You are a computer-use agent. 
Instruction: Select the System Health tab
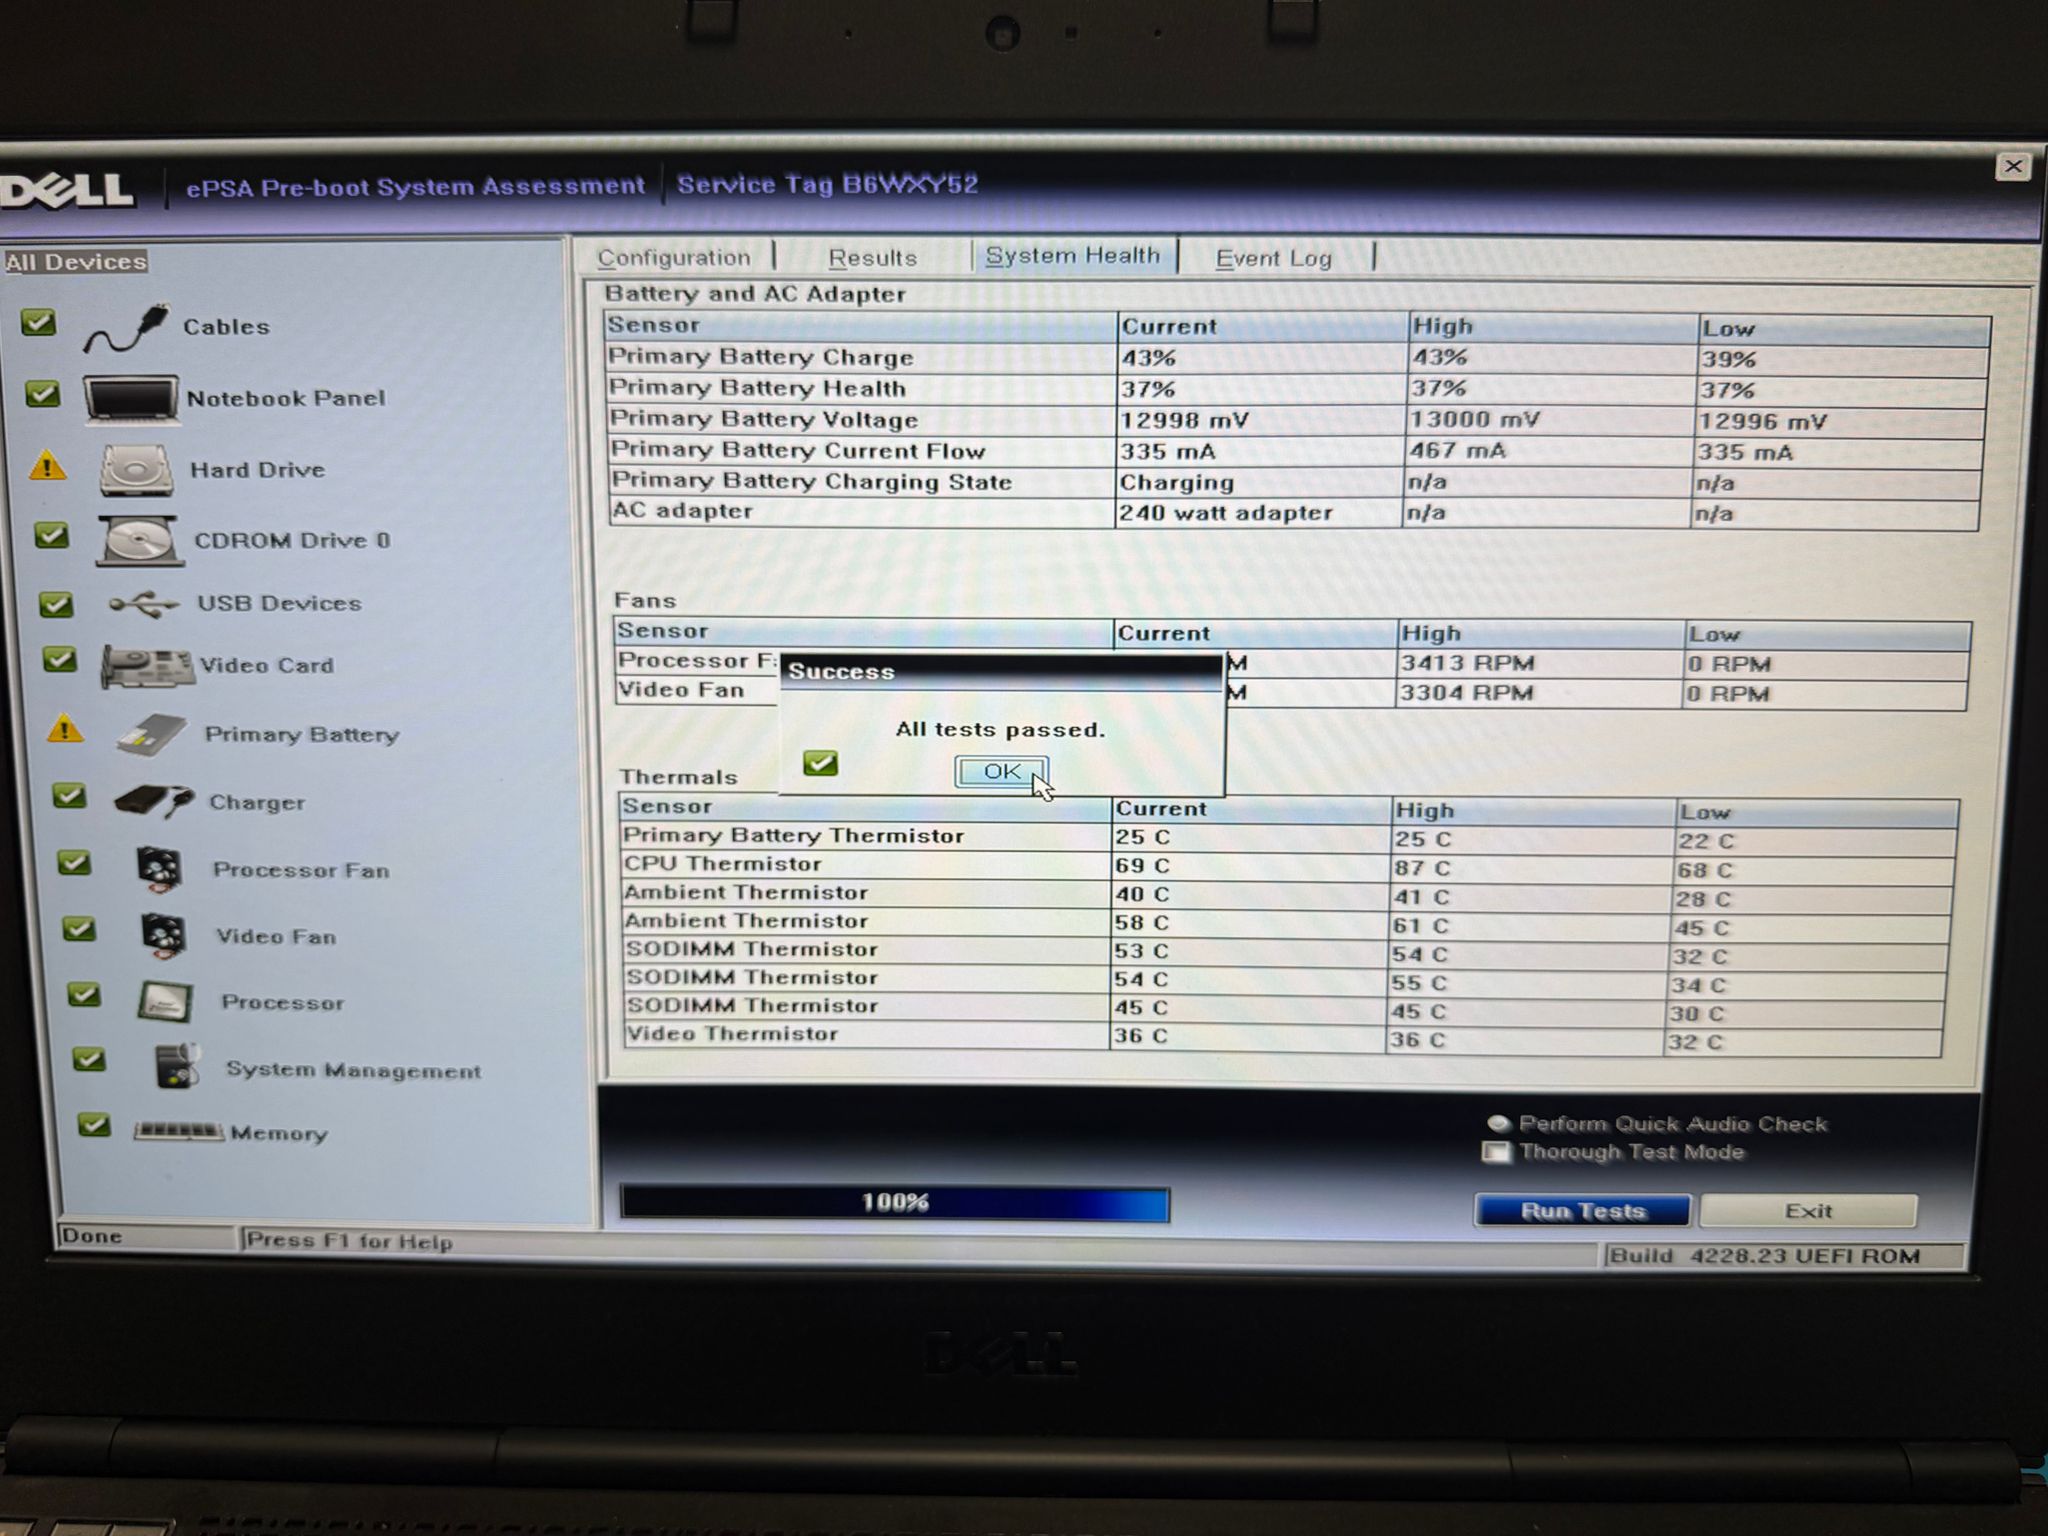pyautogui.click(x=1073, y=256)
